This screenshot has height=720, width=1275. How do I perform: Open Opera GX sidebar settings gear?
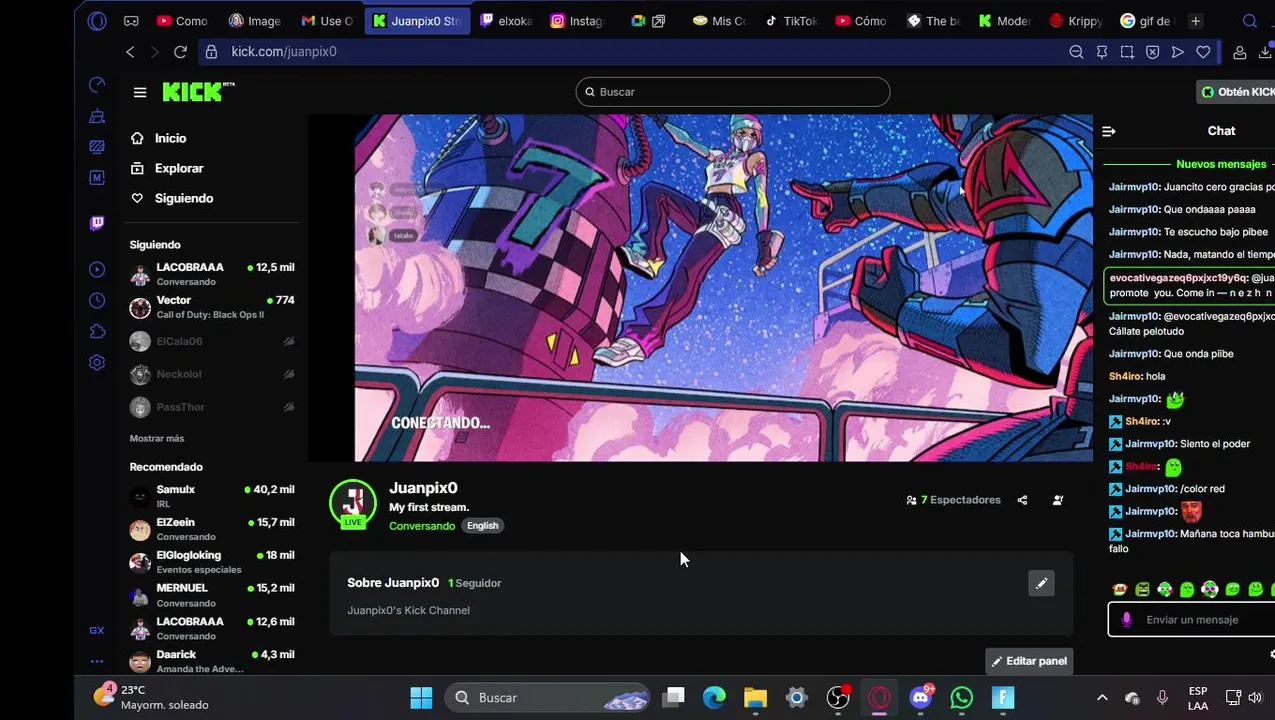point(97,363)
